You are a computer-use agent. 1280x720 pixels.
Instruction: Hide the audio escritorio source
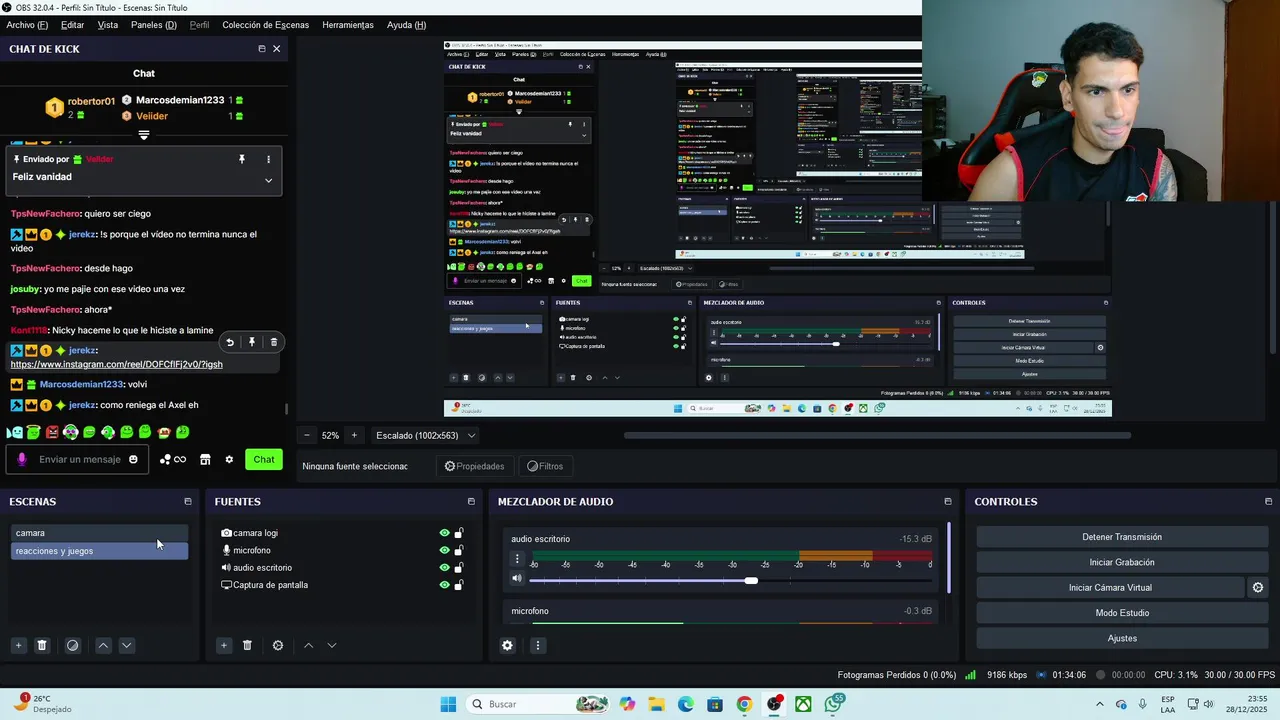tap(444, 567)
